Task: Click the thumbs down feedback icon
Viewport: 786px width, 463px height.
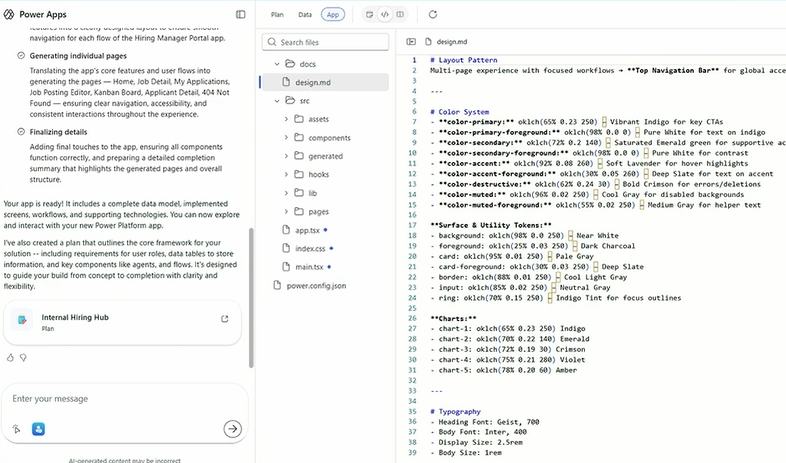Action: 23,357
